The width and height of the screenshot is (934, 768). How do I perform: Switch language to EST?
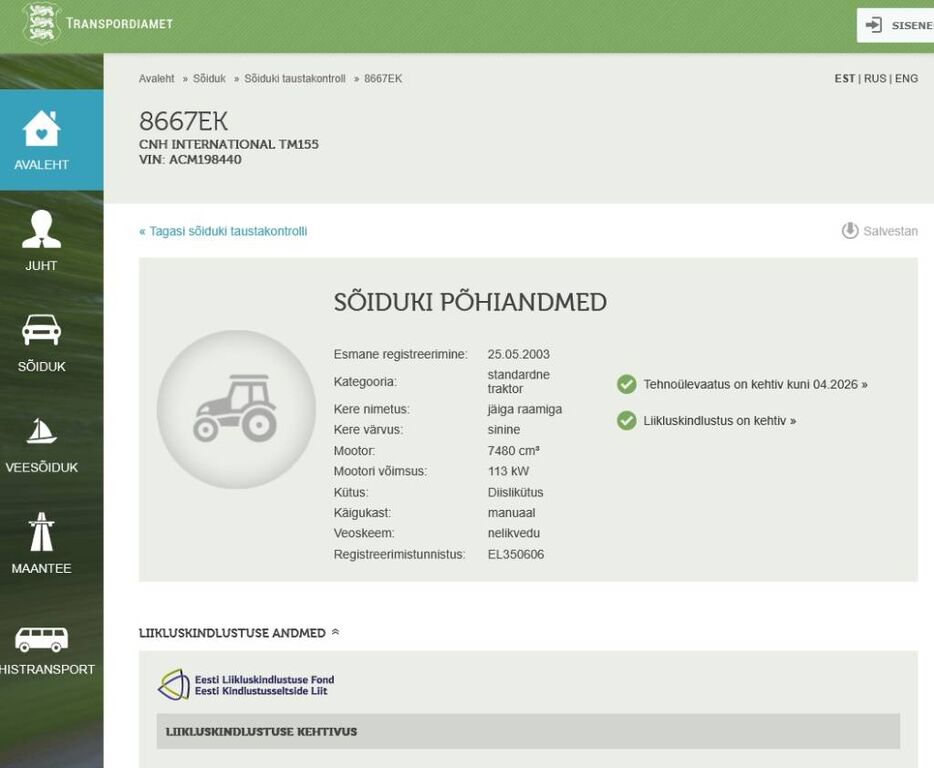click(844, 79)
